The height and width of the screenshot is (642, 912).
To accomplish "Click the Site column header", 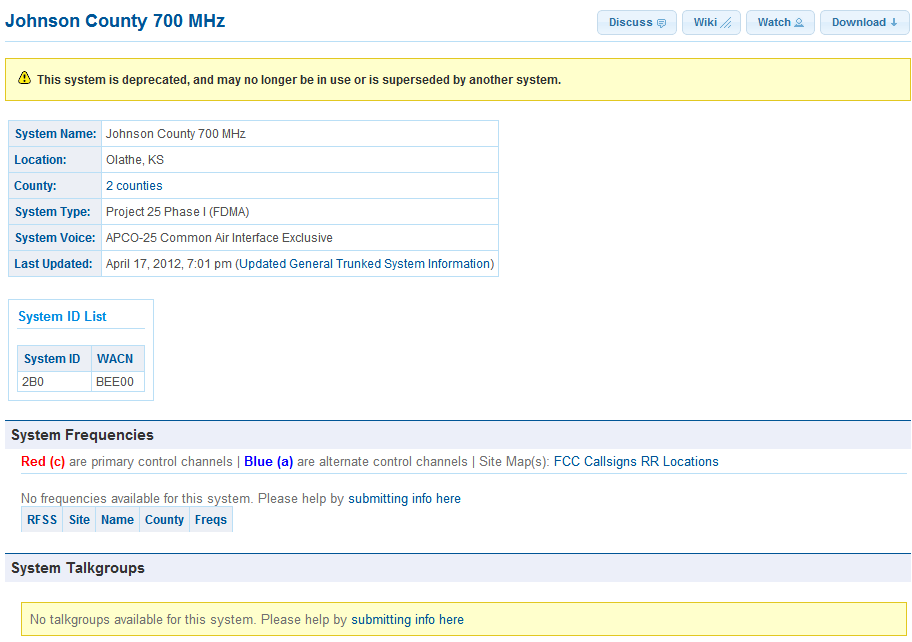I will point(79,520).
